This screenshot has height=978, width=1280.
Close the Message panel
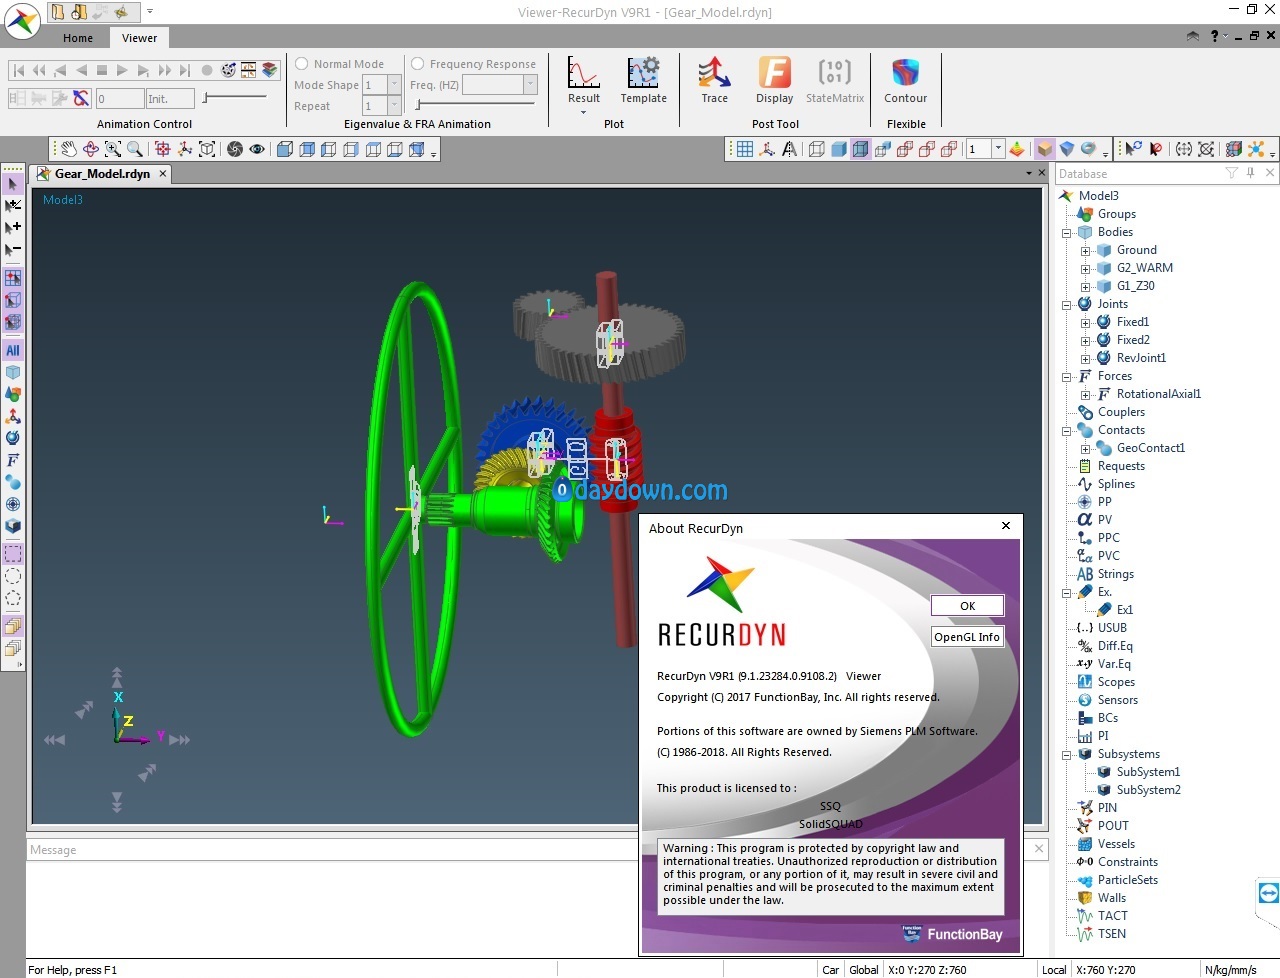coord(1039,849)
